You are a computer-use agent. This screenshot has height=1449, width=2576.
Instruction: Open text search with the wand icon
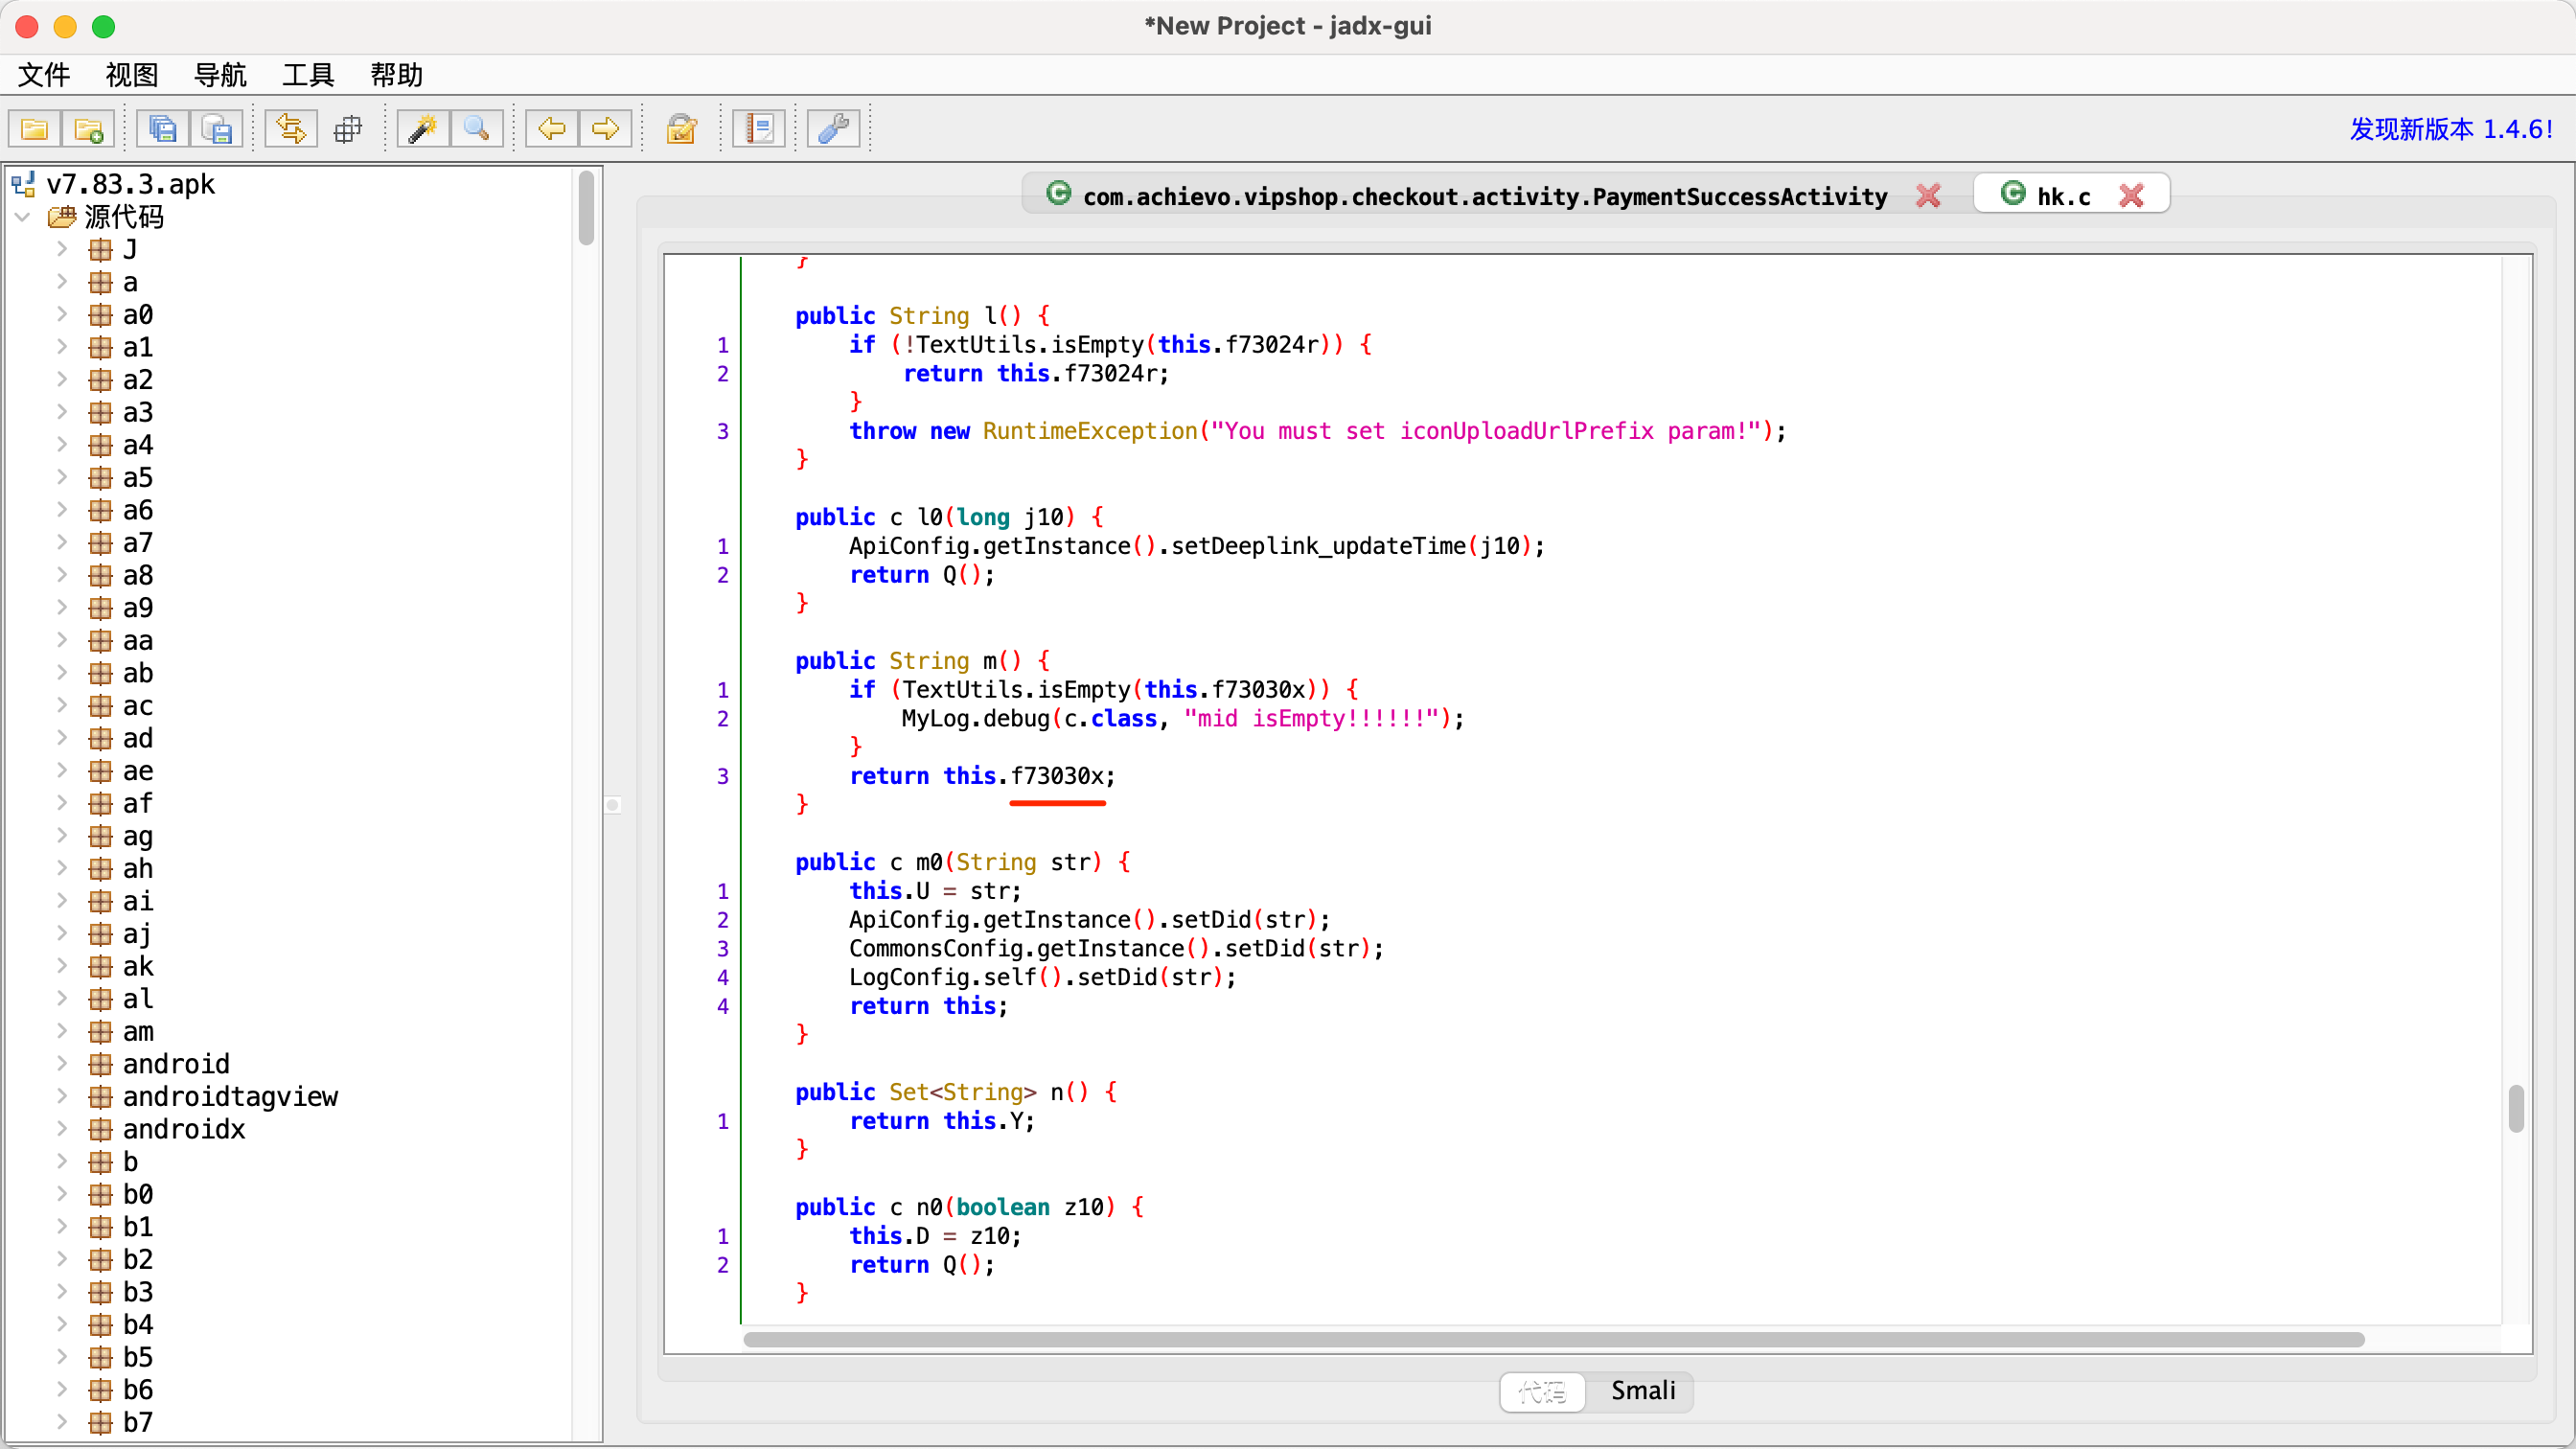point(423,129)
